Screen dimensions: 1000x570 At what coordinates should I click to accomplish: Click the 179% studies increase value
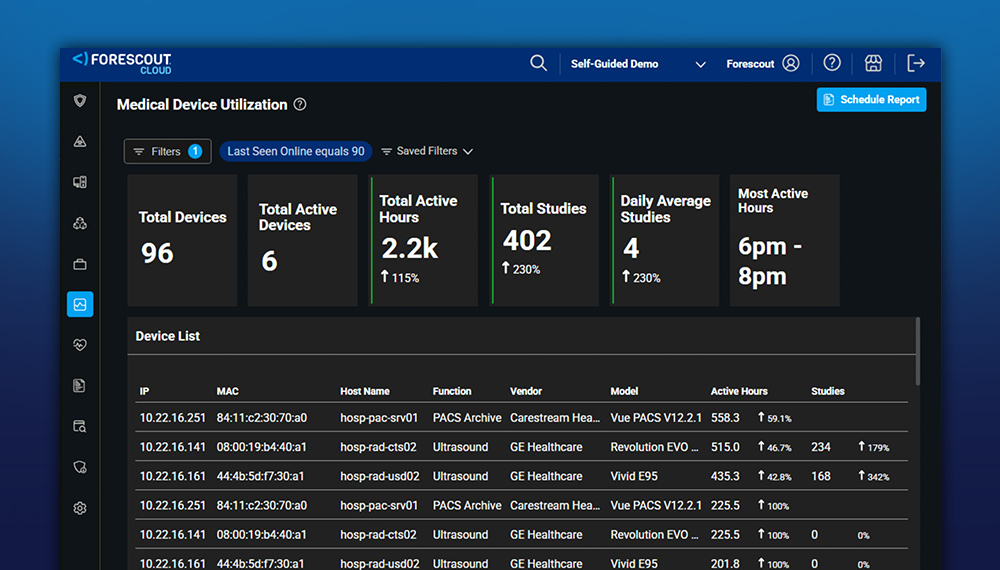[874, 447]
